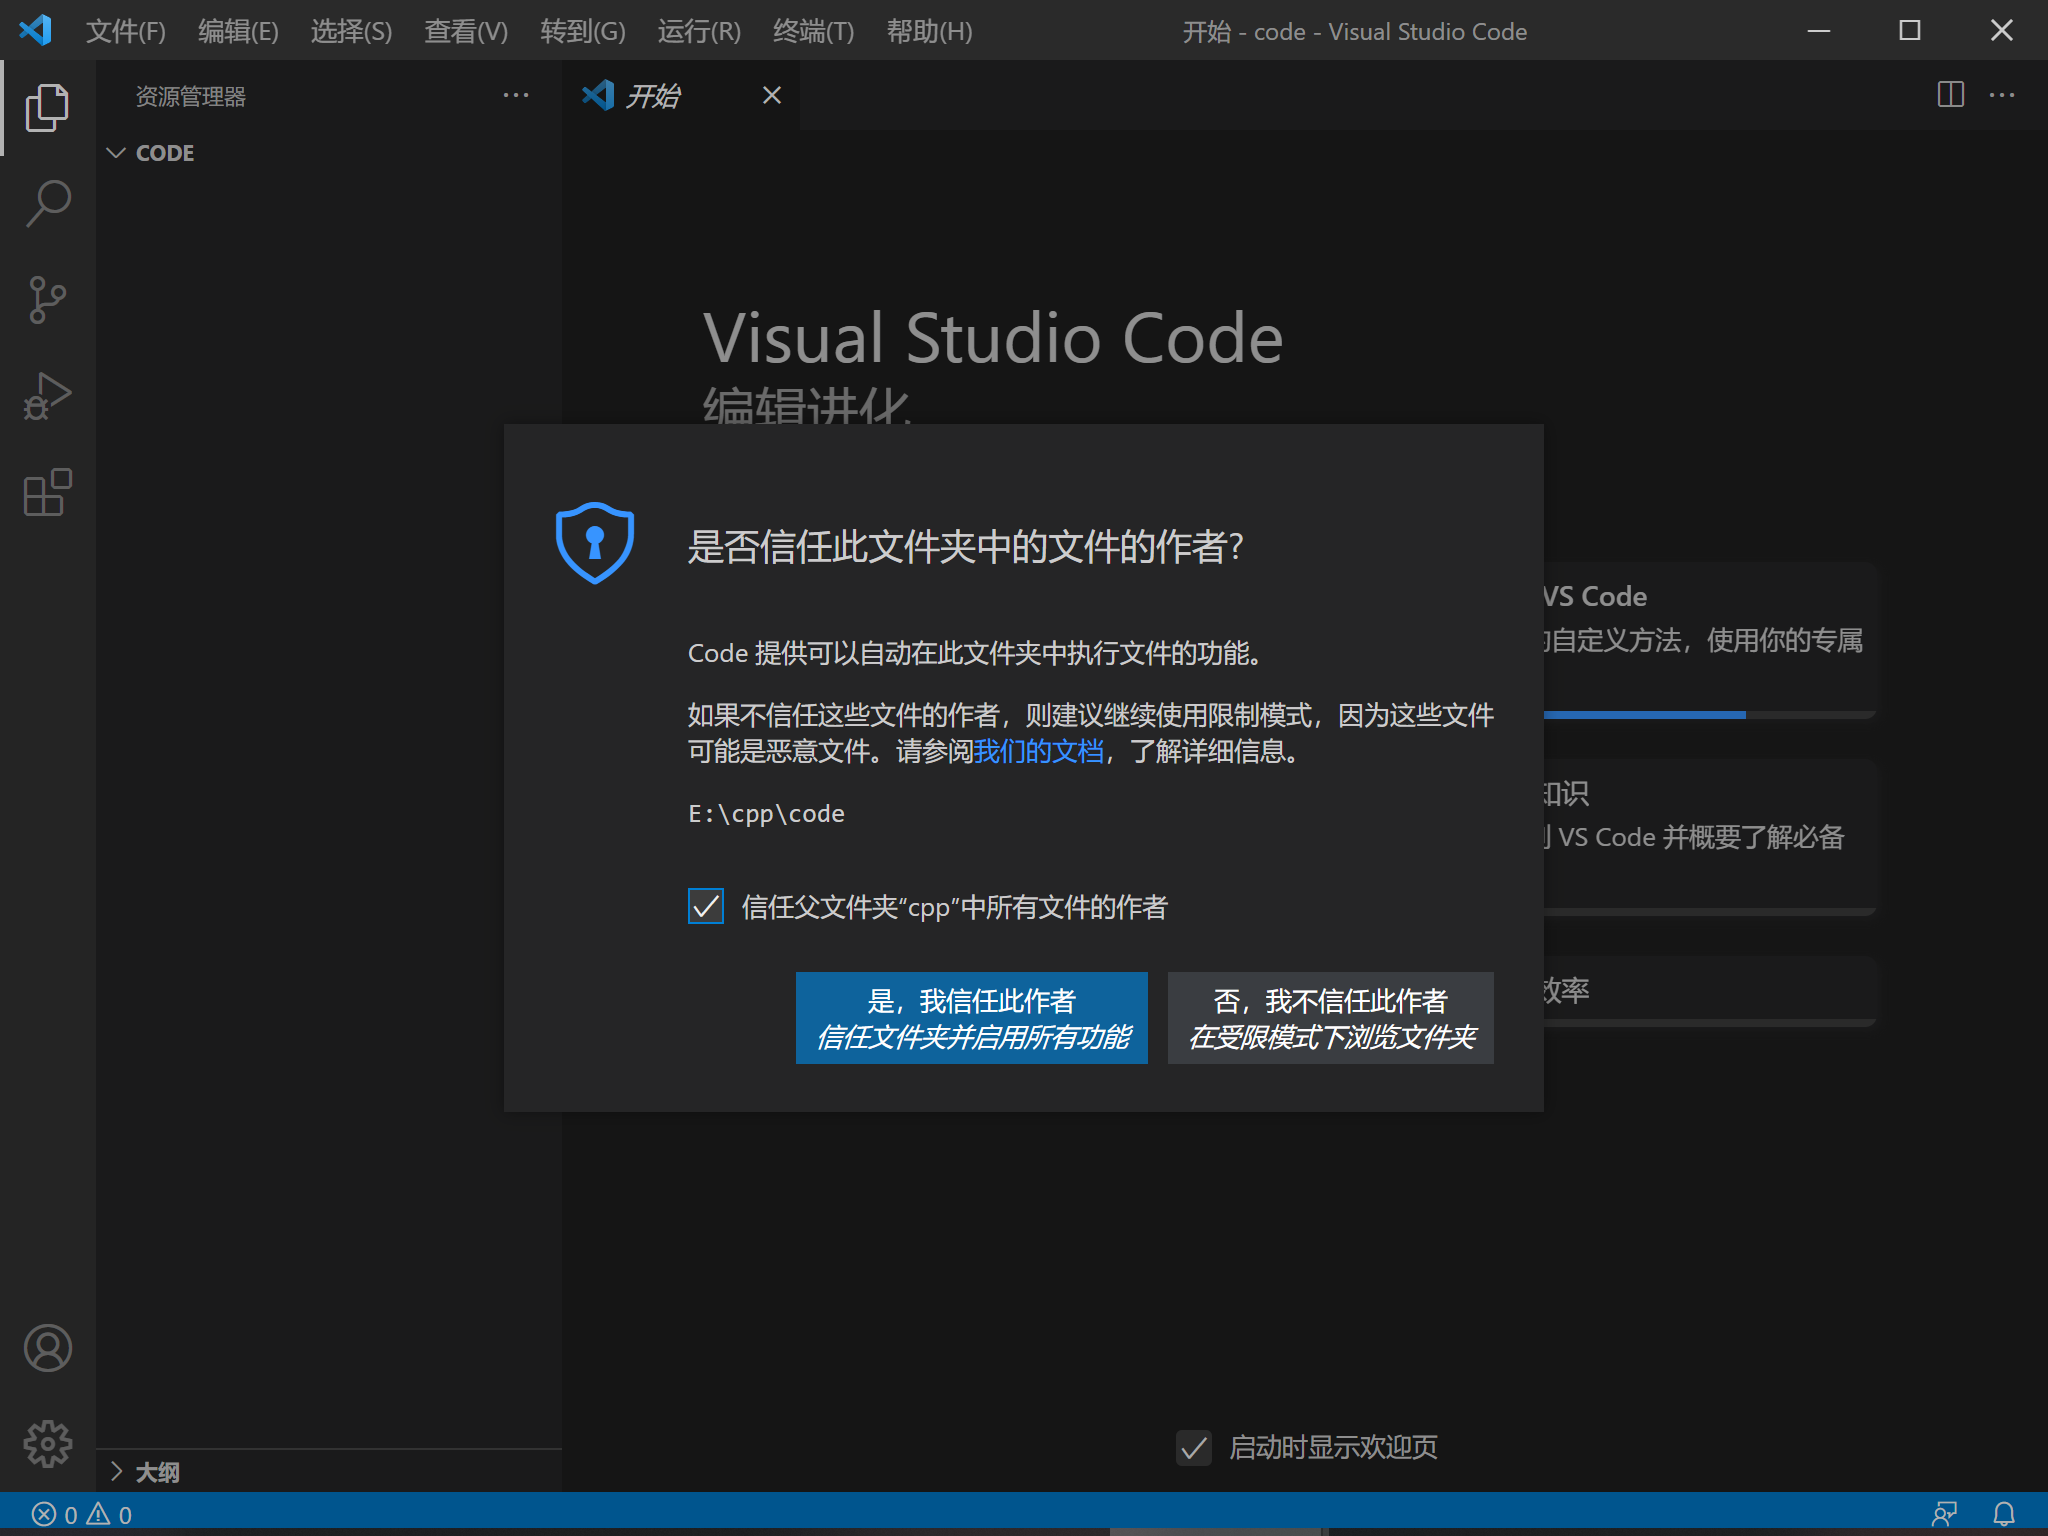Viewport: 2048px width, 1536px height.
Task: Open the Search view icon
Action: pos(47,203)
